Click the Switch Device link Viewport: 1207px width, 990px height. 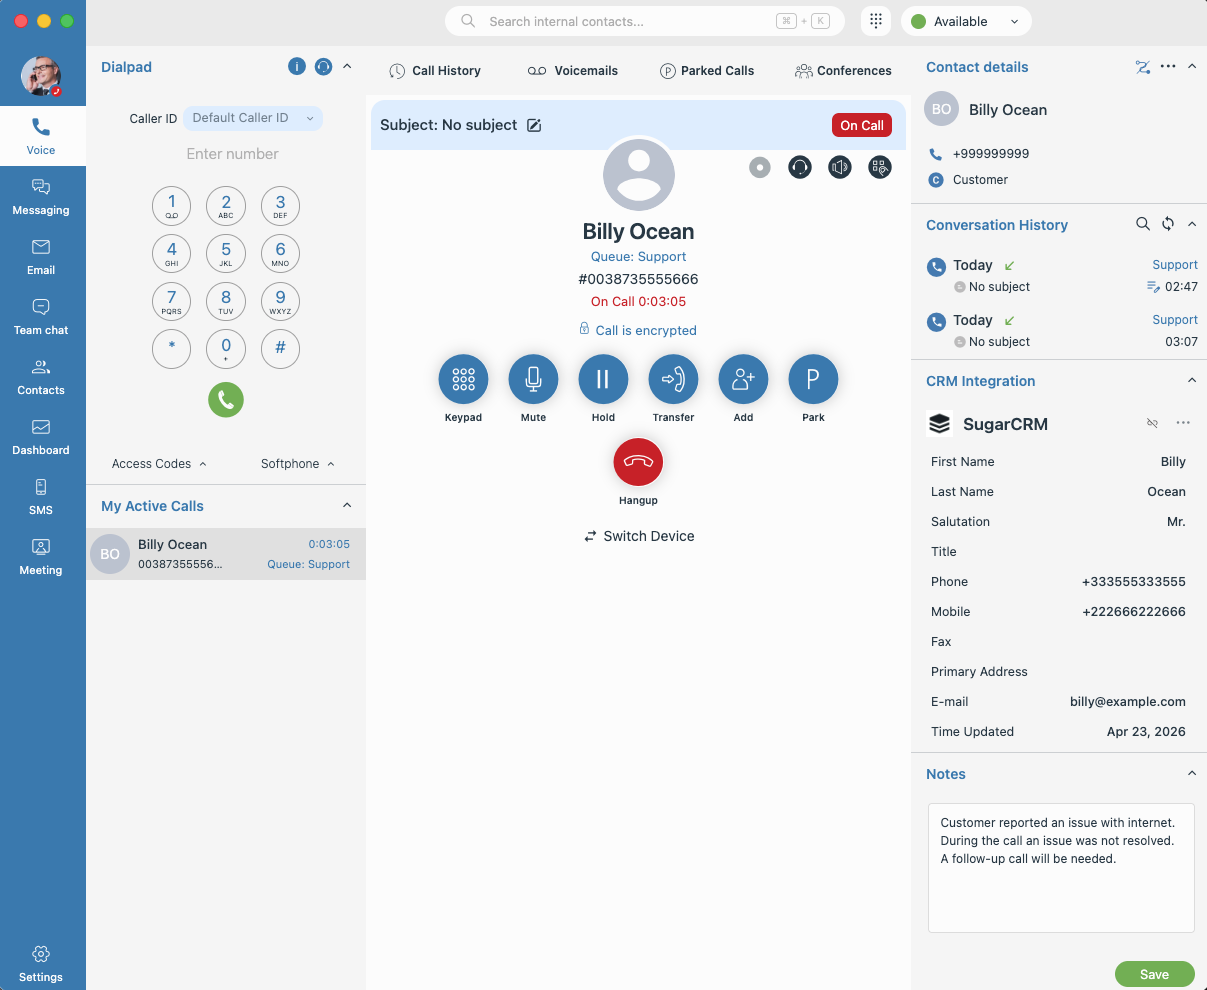click(x=639, y=536)
